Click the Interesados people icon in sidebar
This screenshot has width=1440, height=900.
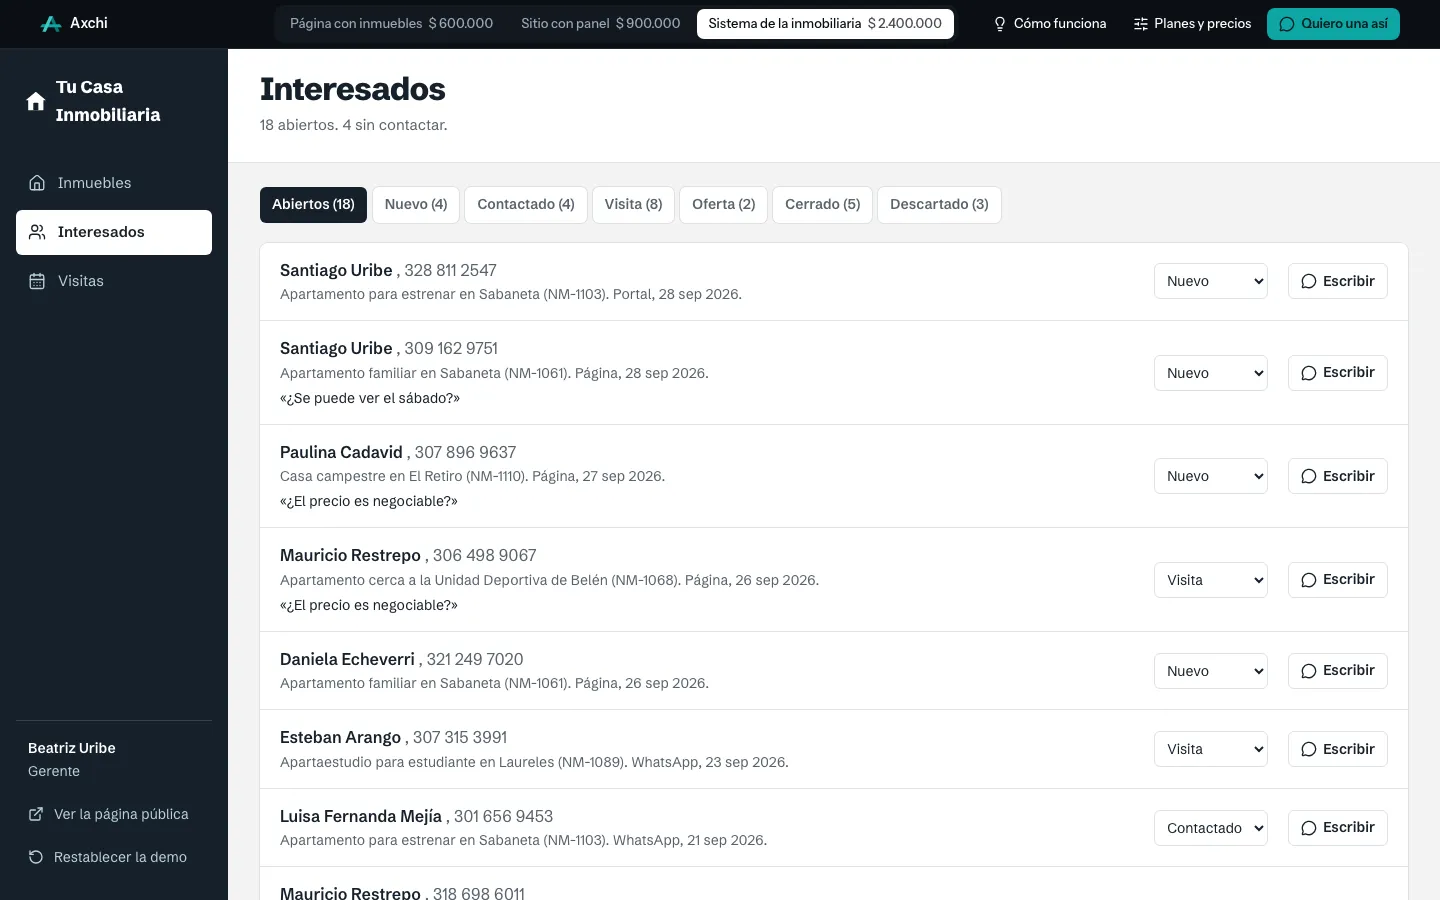[x=37, y=232]
